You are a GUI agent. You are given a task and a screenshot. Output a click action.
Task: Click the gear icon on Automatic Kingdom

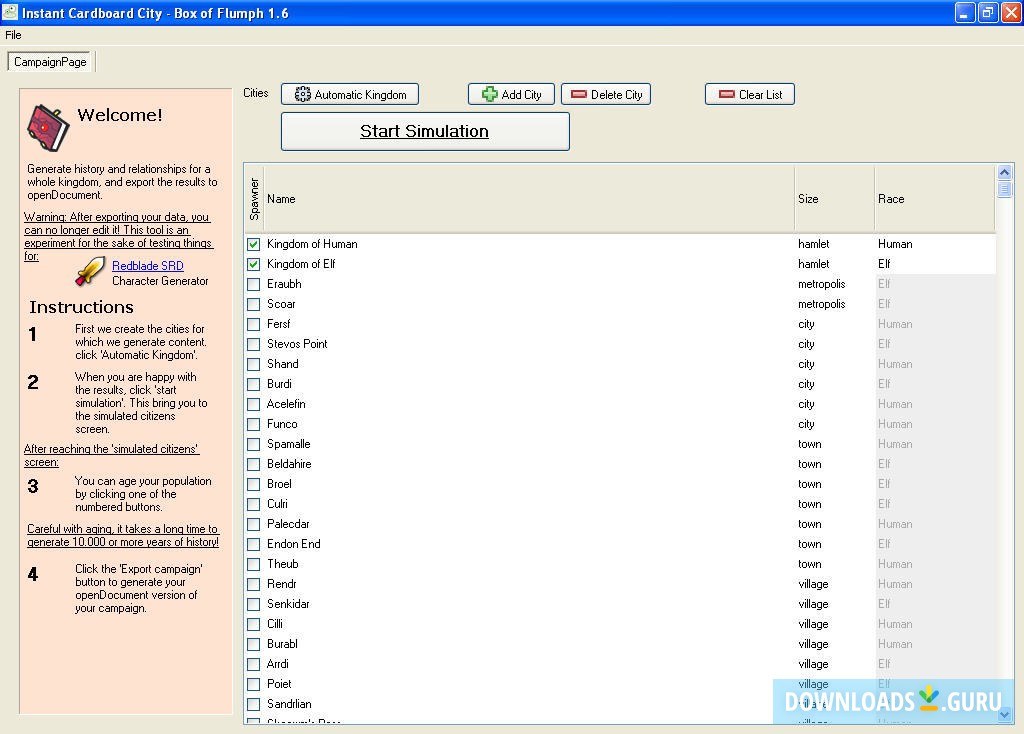pyautogui.click(x=302, y=95)
